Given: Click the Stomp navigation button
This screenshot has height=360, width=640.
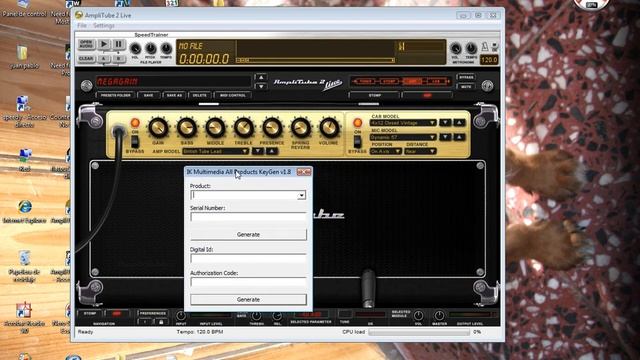Looking at the screenshot, I should click(x=90, y=313).
